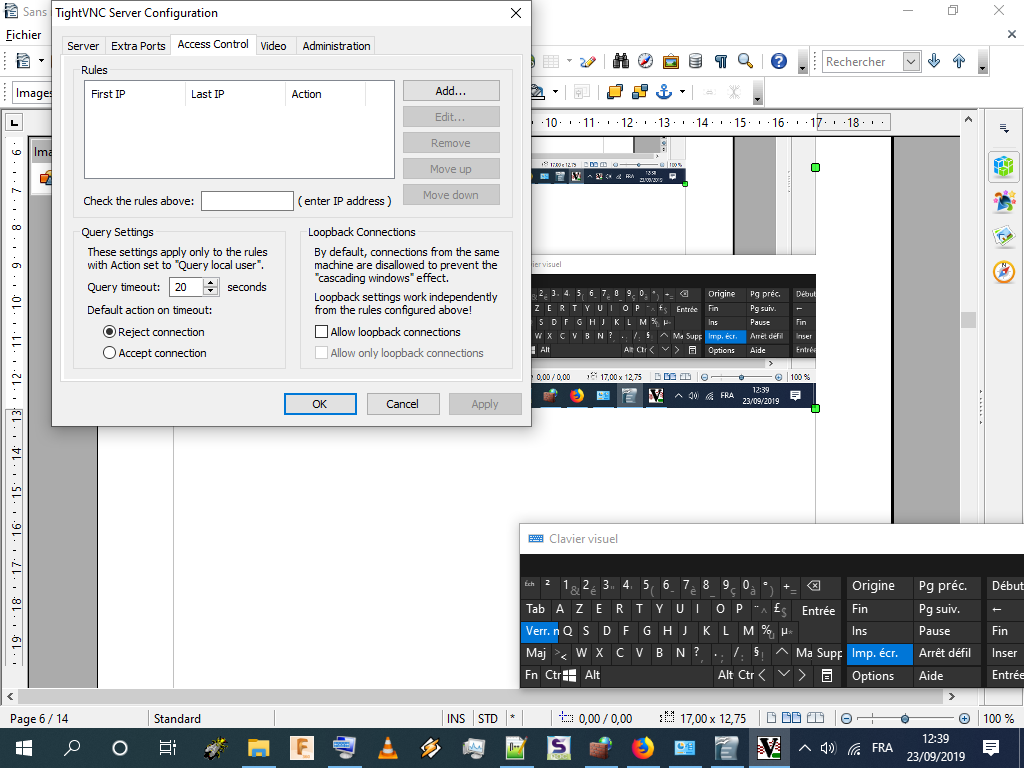This screenshot has height=768, width=1024.
Task: Click the Rechercher search text field
Action: (863, 61)
